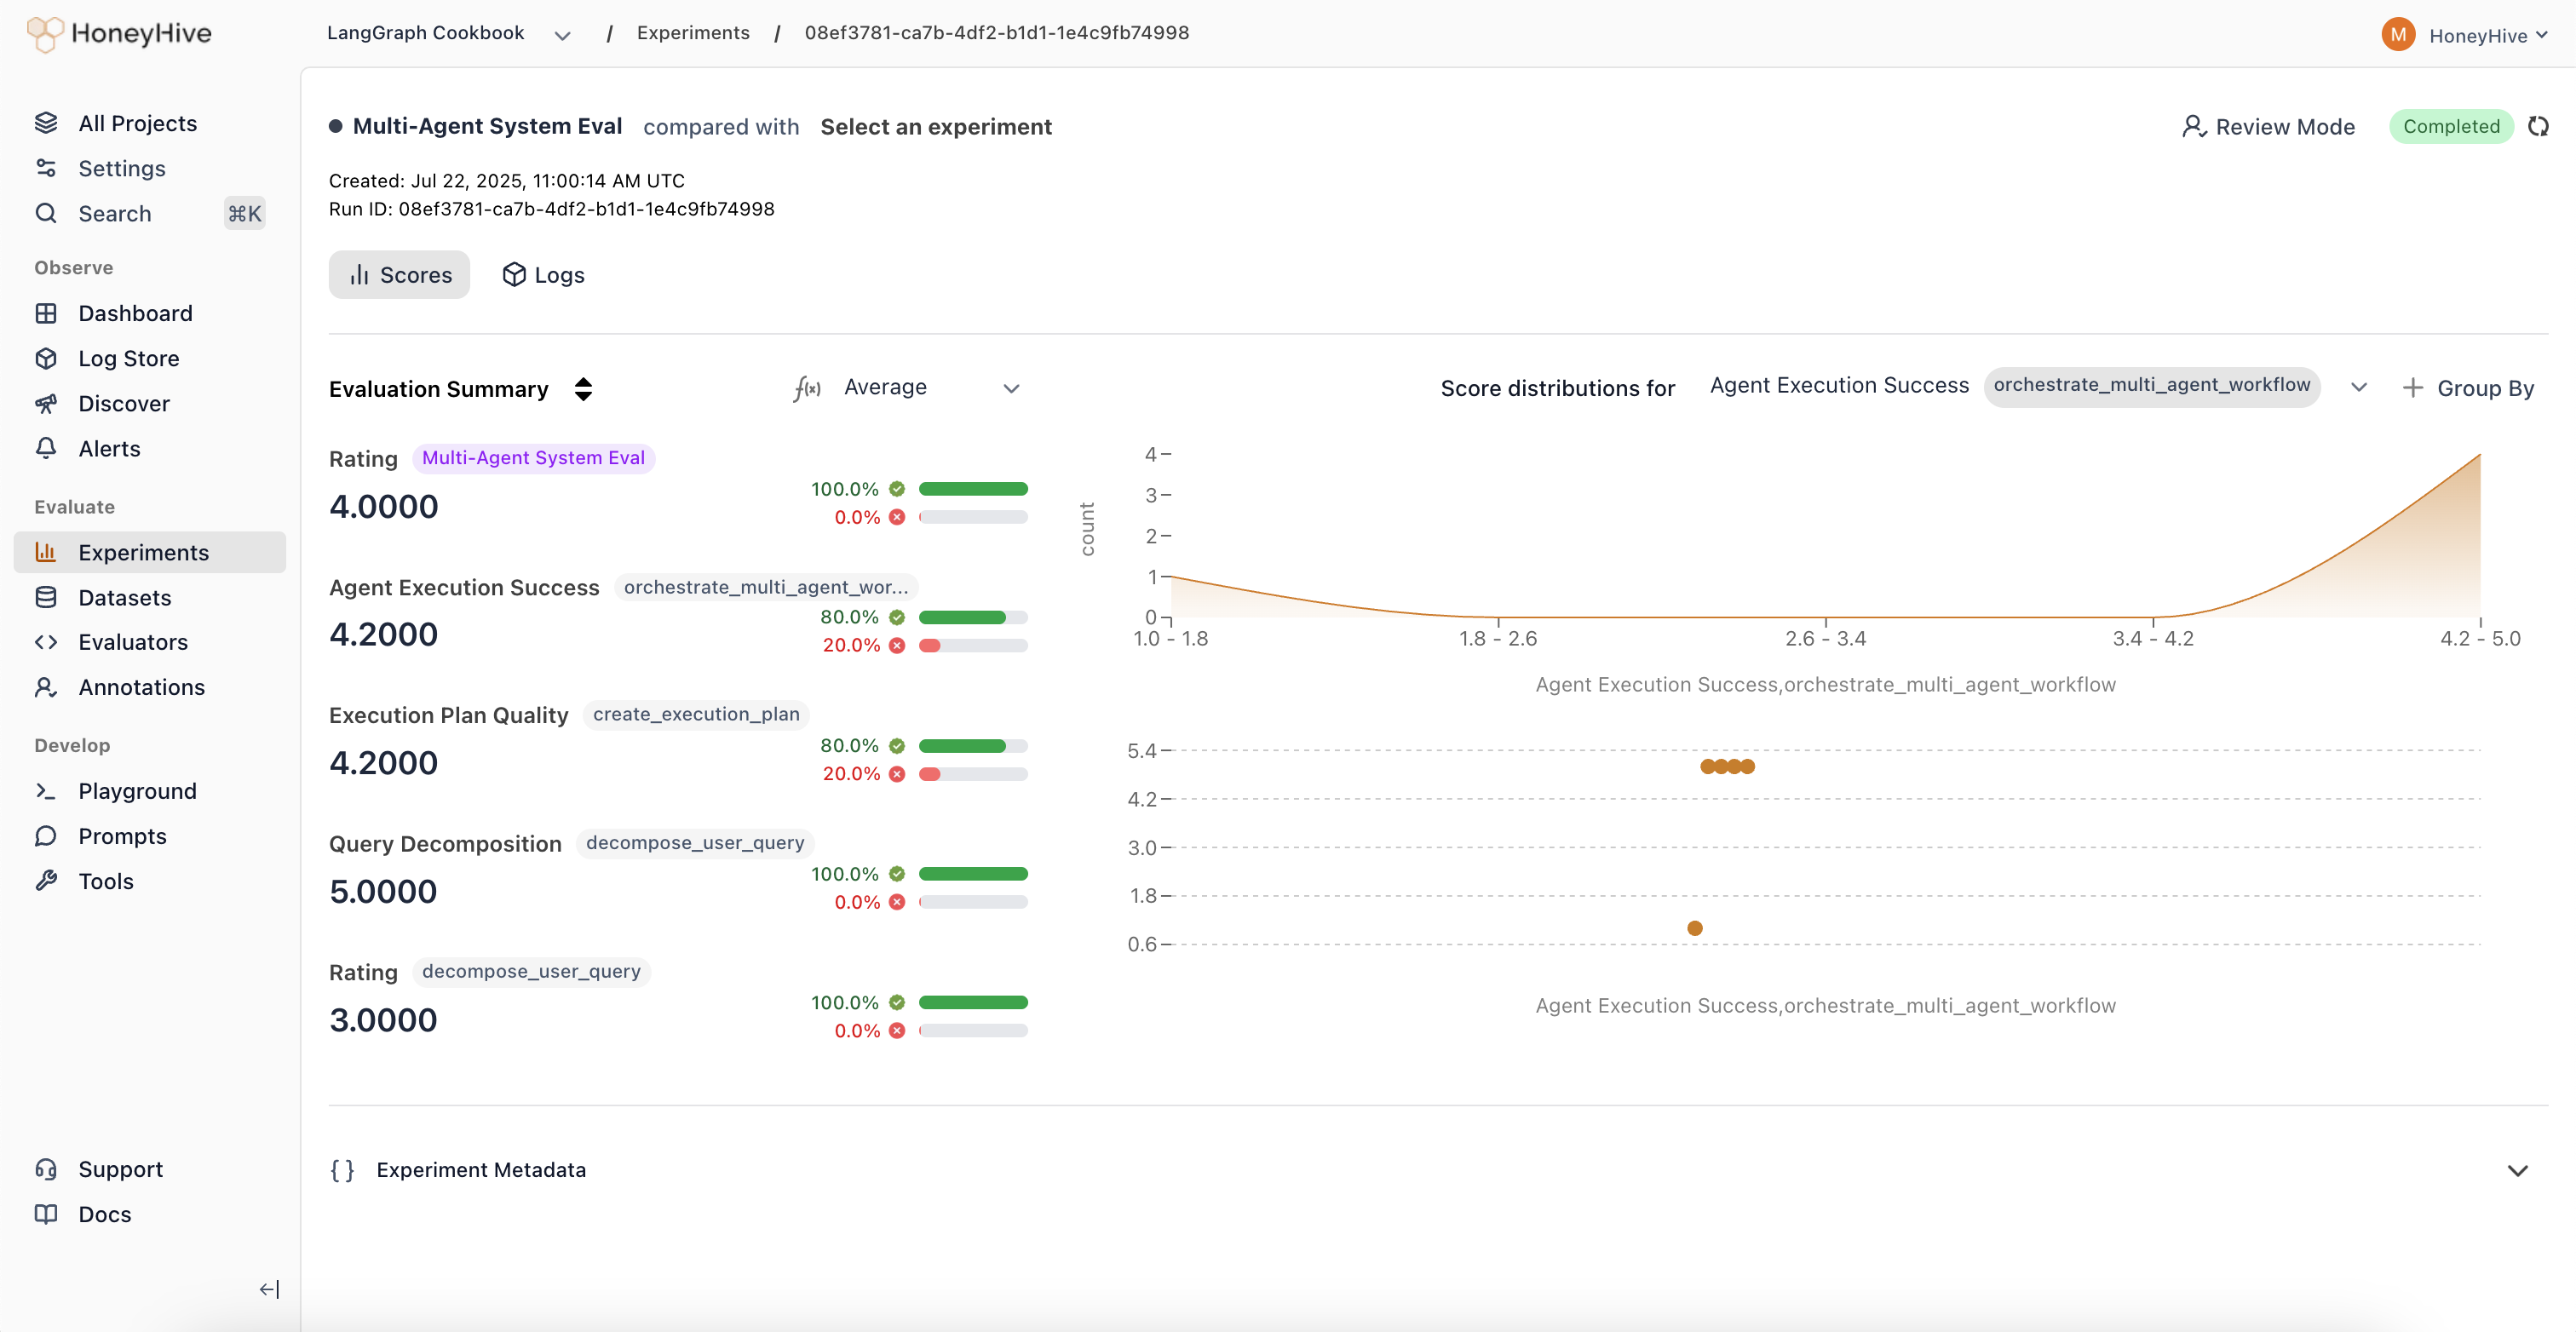Viewport: 2576px width, 1332px height.
Task: Open Alerts via the bell icon
Action: (46, 448)
